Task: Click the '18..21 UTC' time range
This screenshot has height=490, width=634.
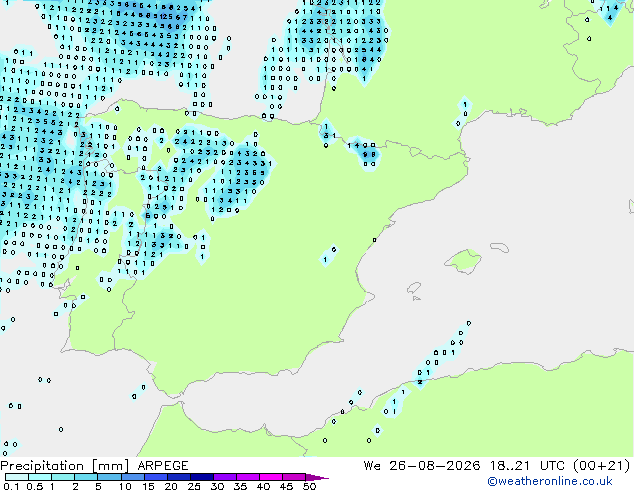Action: [527, 466]
